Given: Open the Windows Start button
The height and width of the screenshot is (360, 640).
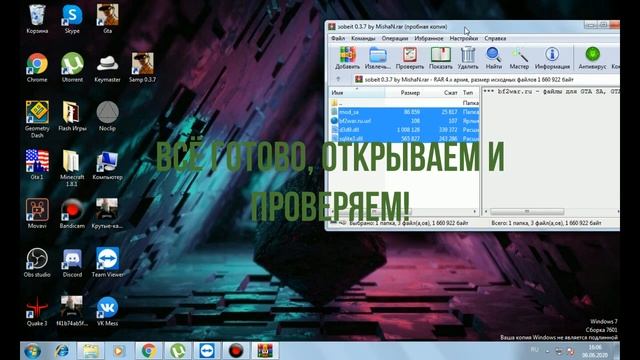Looking at the screenshot, I should pyautogui.click(x=32, y=351).
